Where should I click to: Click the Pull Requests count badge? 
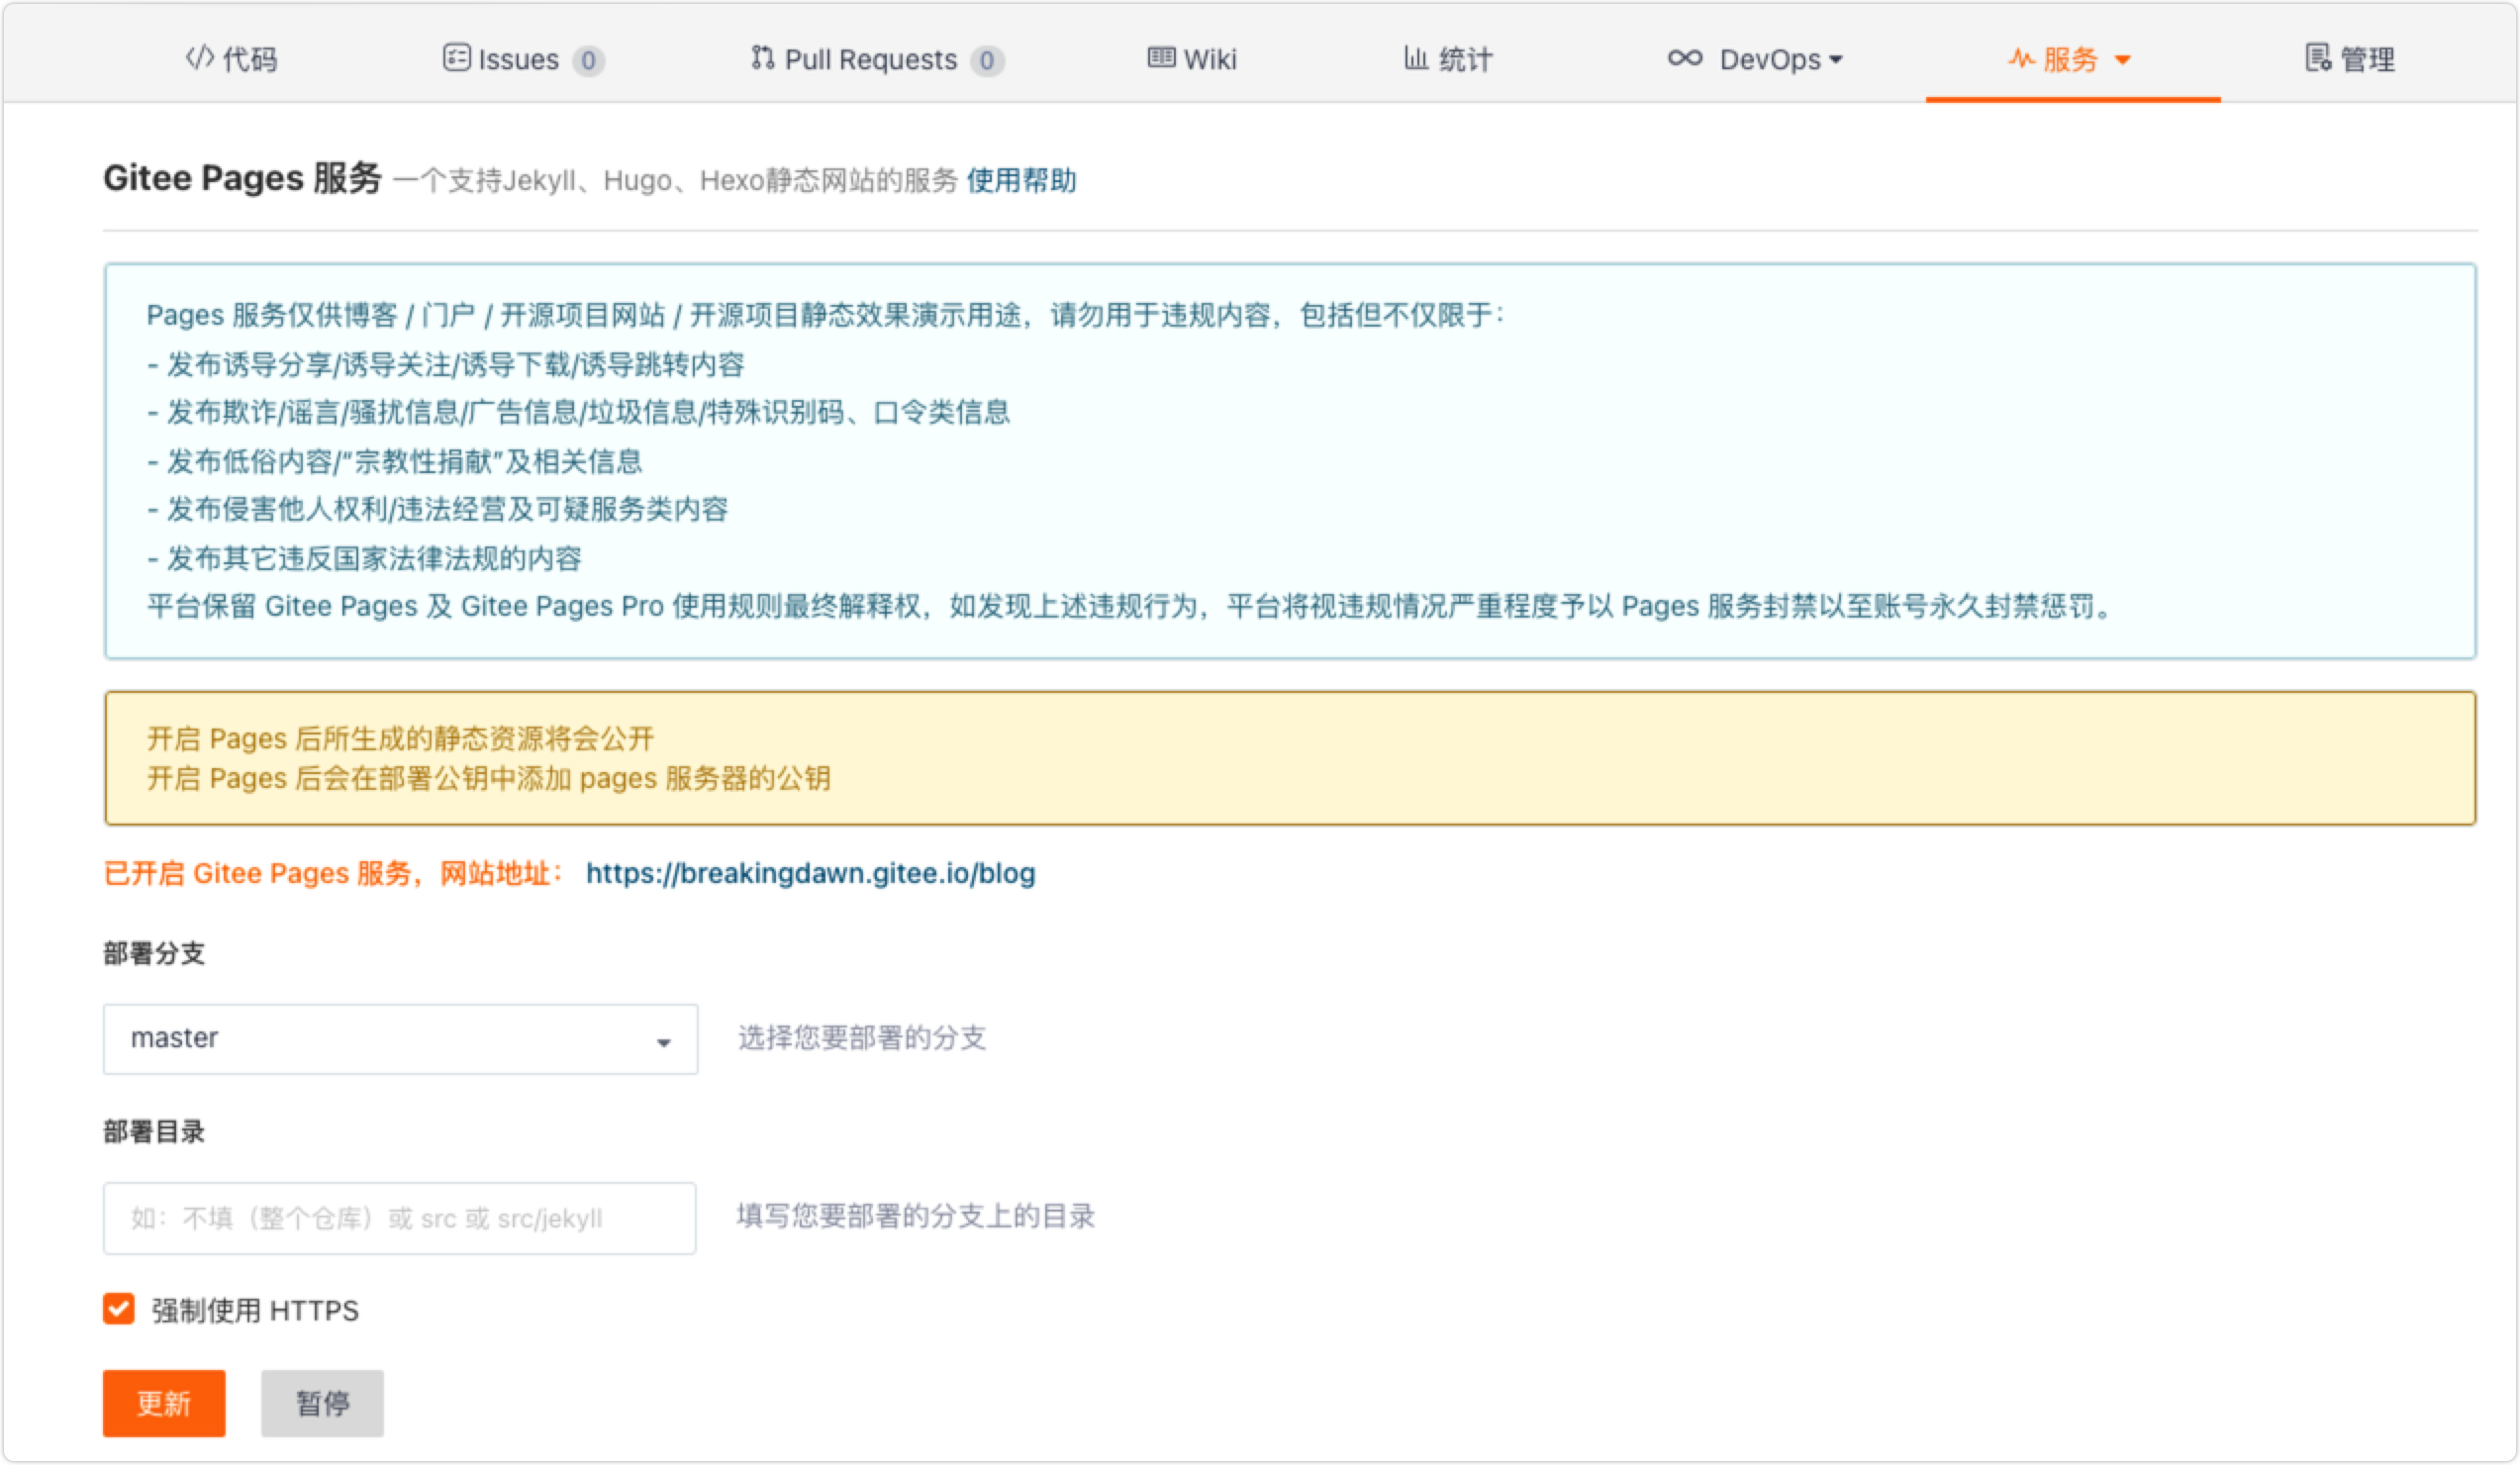click(986, 61)
